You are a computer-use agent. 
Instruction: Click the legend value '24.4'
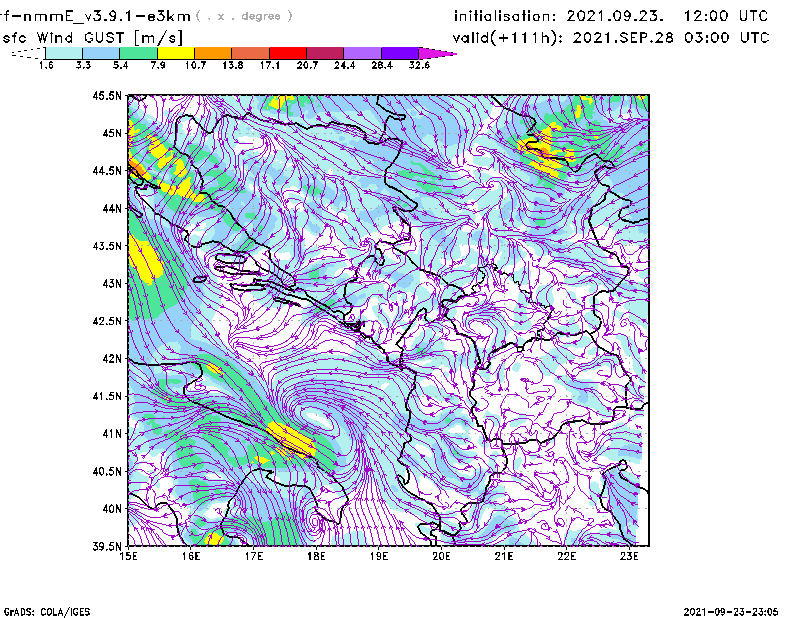click(344, 65)
